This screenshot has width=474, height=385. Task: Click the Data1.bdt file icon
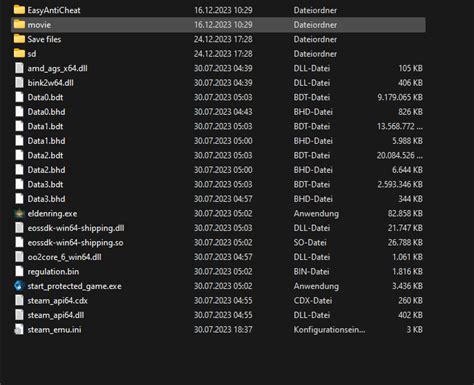pyautogui.click(x=19, y=126)
